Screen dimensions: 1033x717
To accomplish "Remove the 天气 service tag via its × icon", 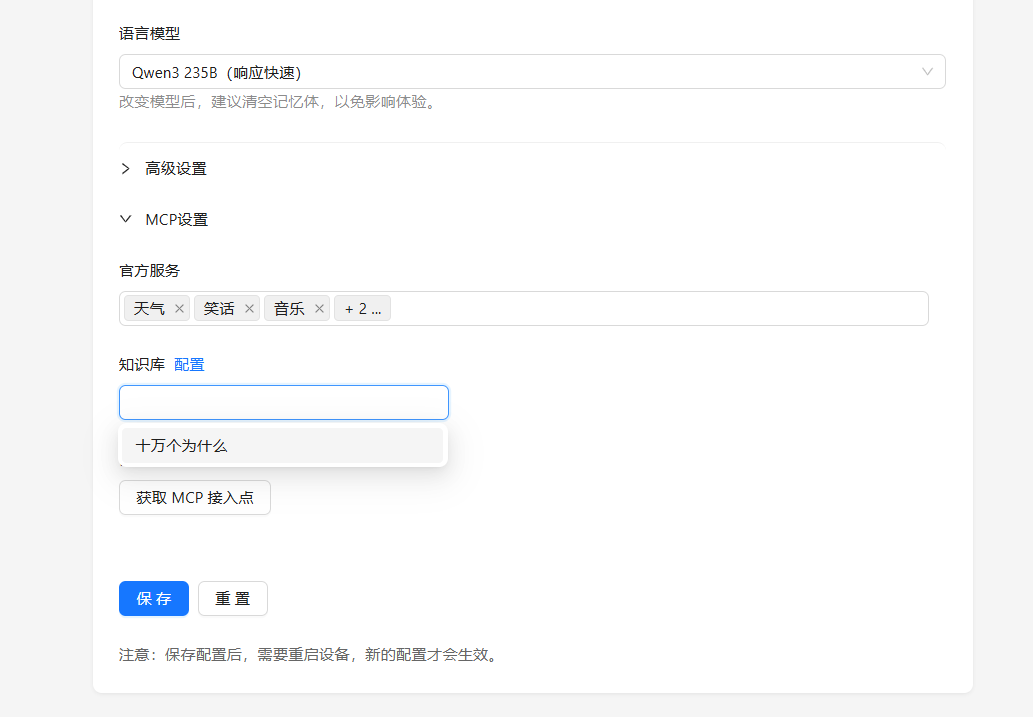I will pyautogui.click(x=179, y=308).
